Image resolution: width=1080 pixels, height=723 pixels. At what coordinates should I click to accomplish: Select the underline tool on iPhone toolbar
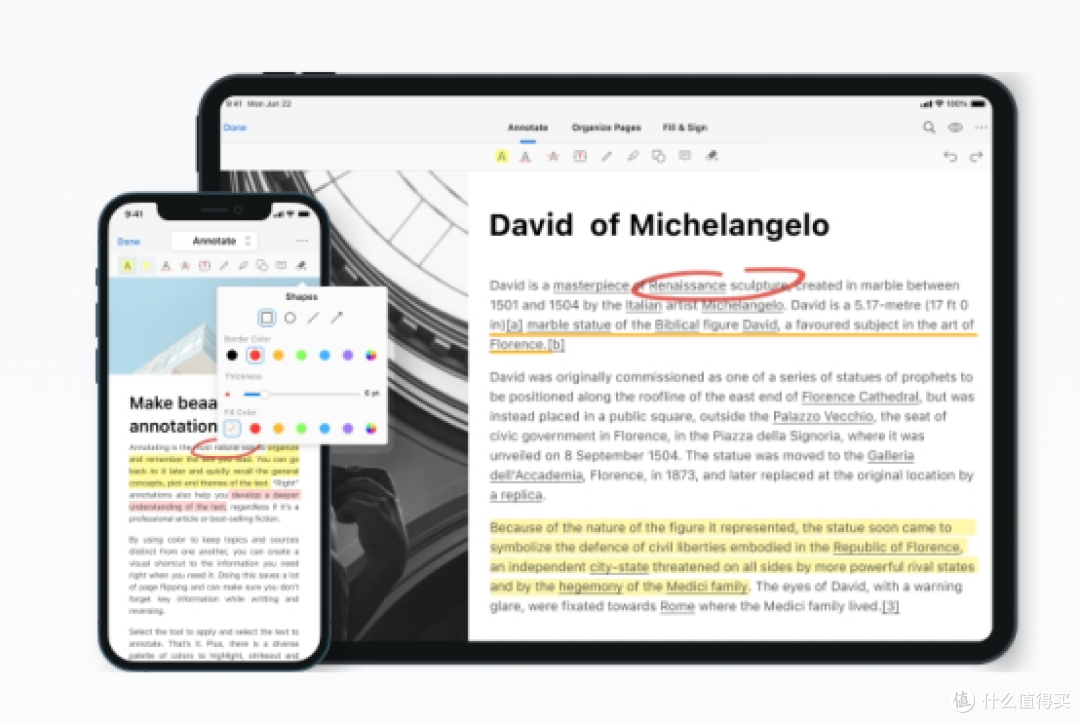click(165, 266)
